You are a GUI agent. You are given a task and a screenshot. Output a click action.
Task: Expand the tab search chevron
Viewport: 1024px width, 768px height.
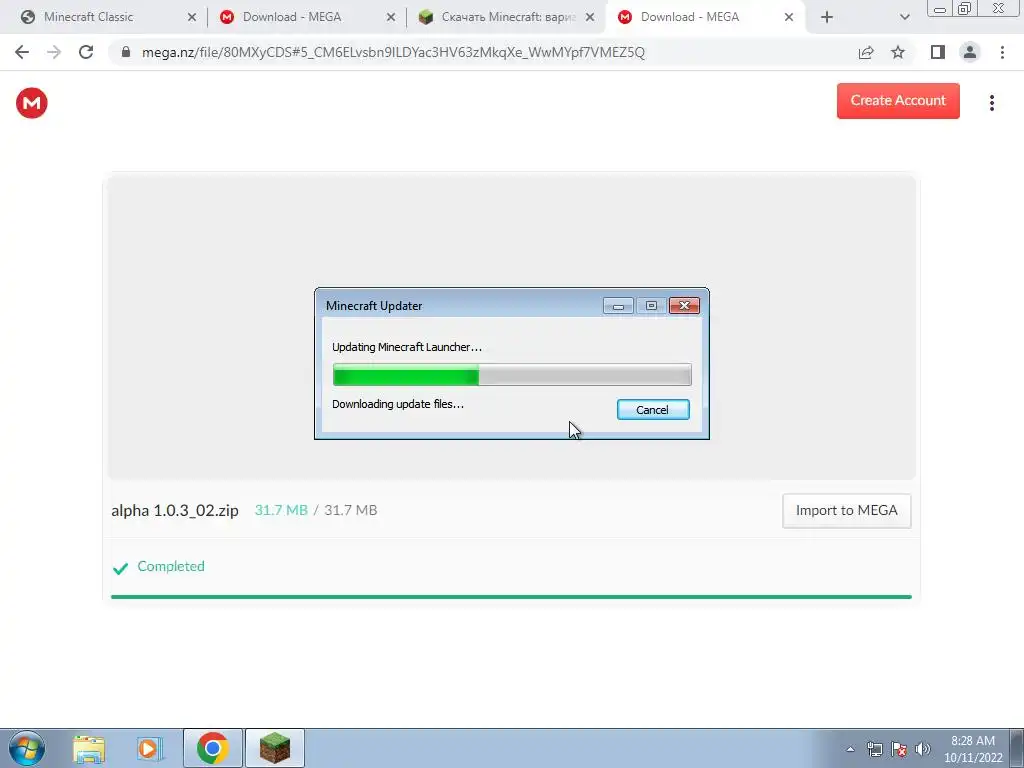pyautogui.click(x=904, y=18)
